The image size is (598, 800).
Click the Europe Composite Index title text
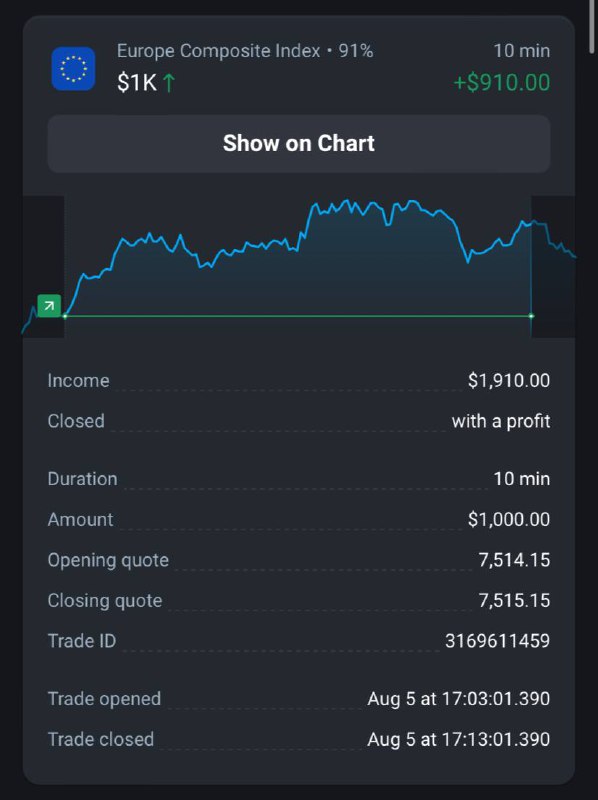click(x=218, y=51)
